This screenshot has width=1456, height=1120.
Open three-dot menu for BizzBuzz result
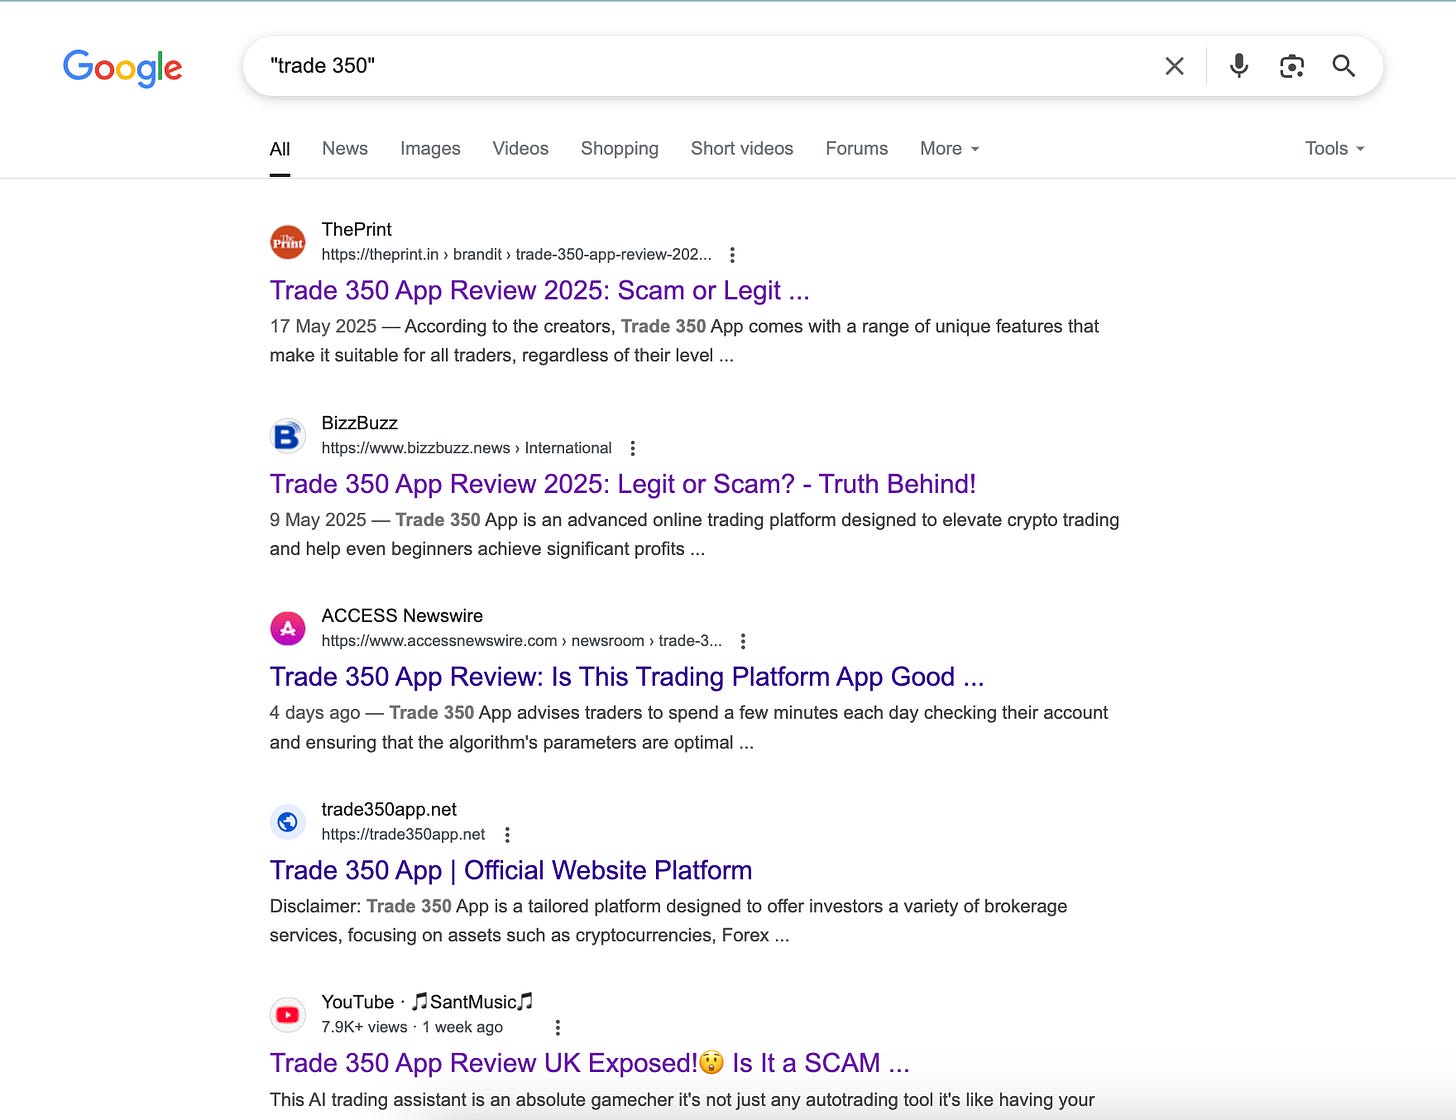tap(632, 448)
